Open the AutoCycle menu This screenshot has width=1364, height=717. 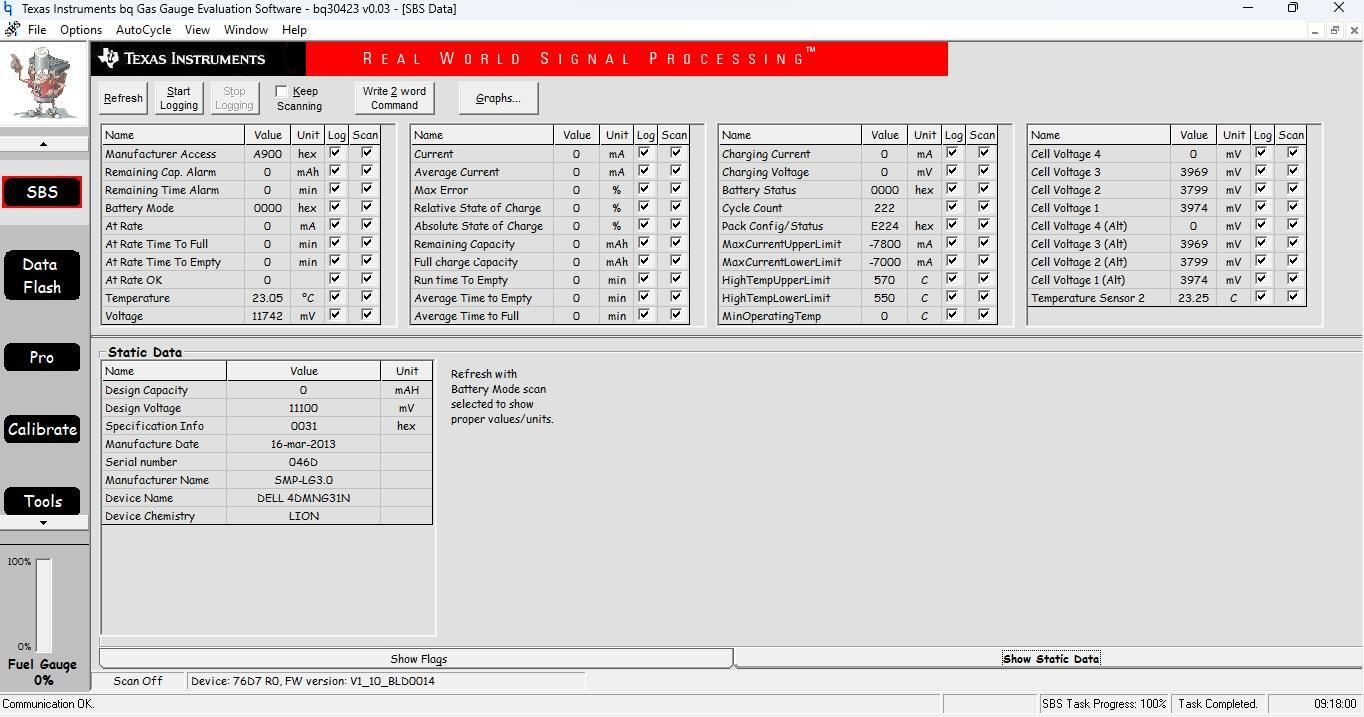(143, 30)
